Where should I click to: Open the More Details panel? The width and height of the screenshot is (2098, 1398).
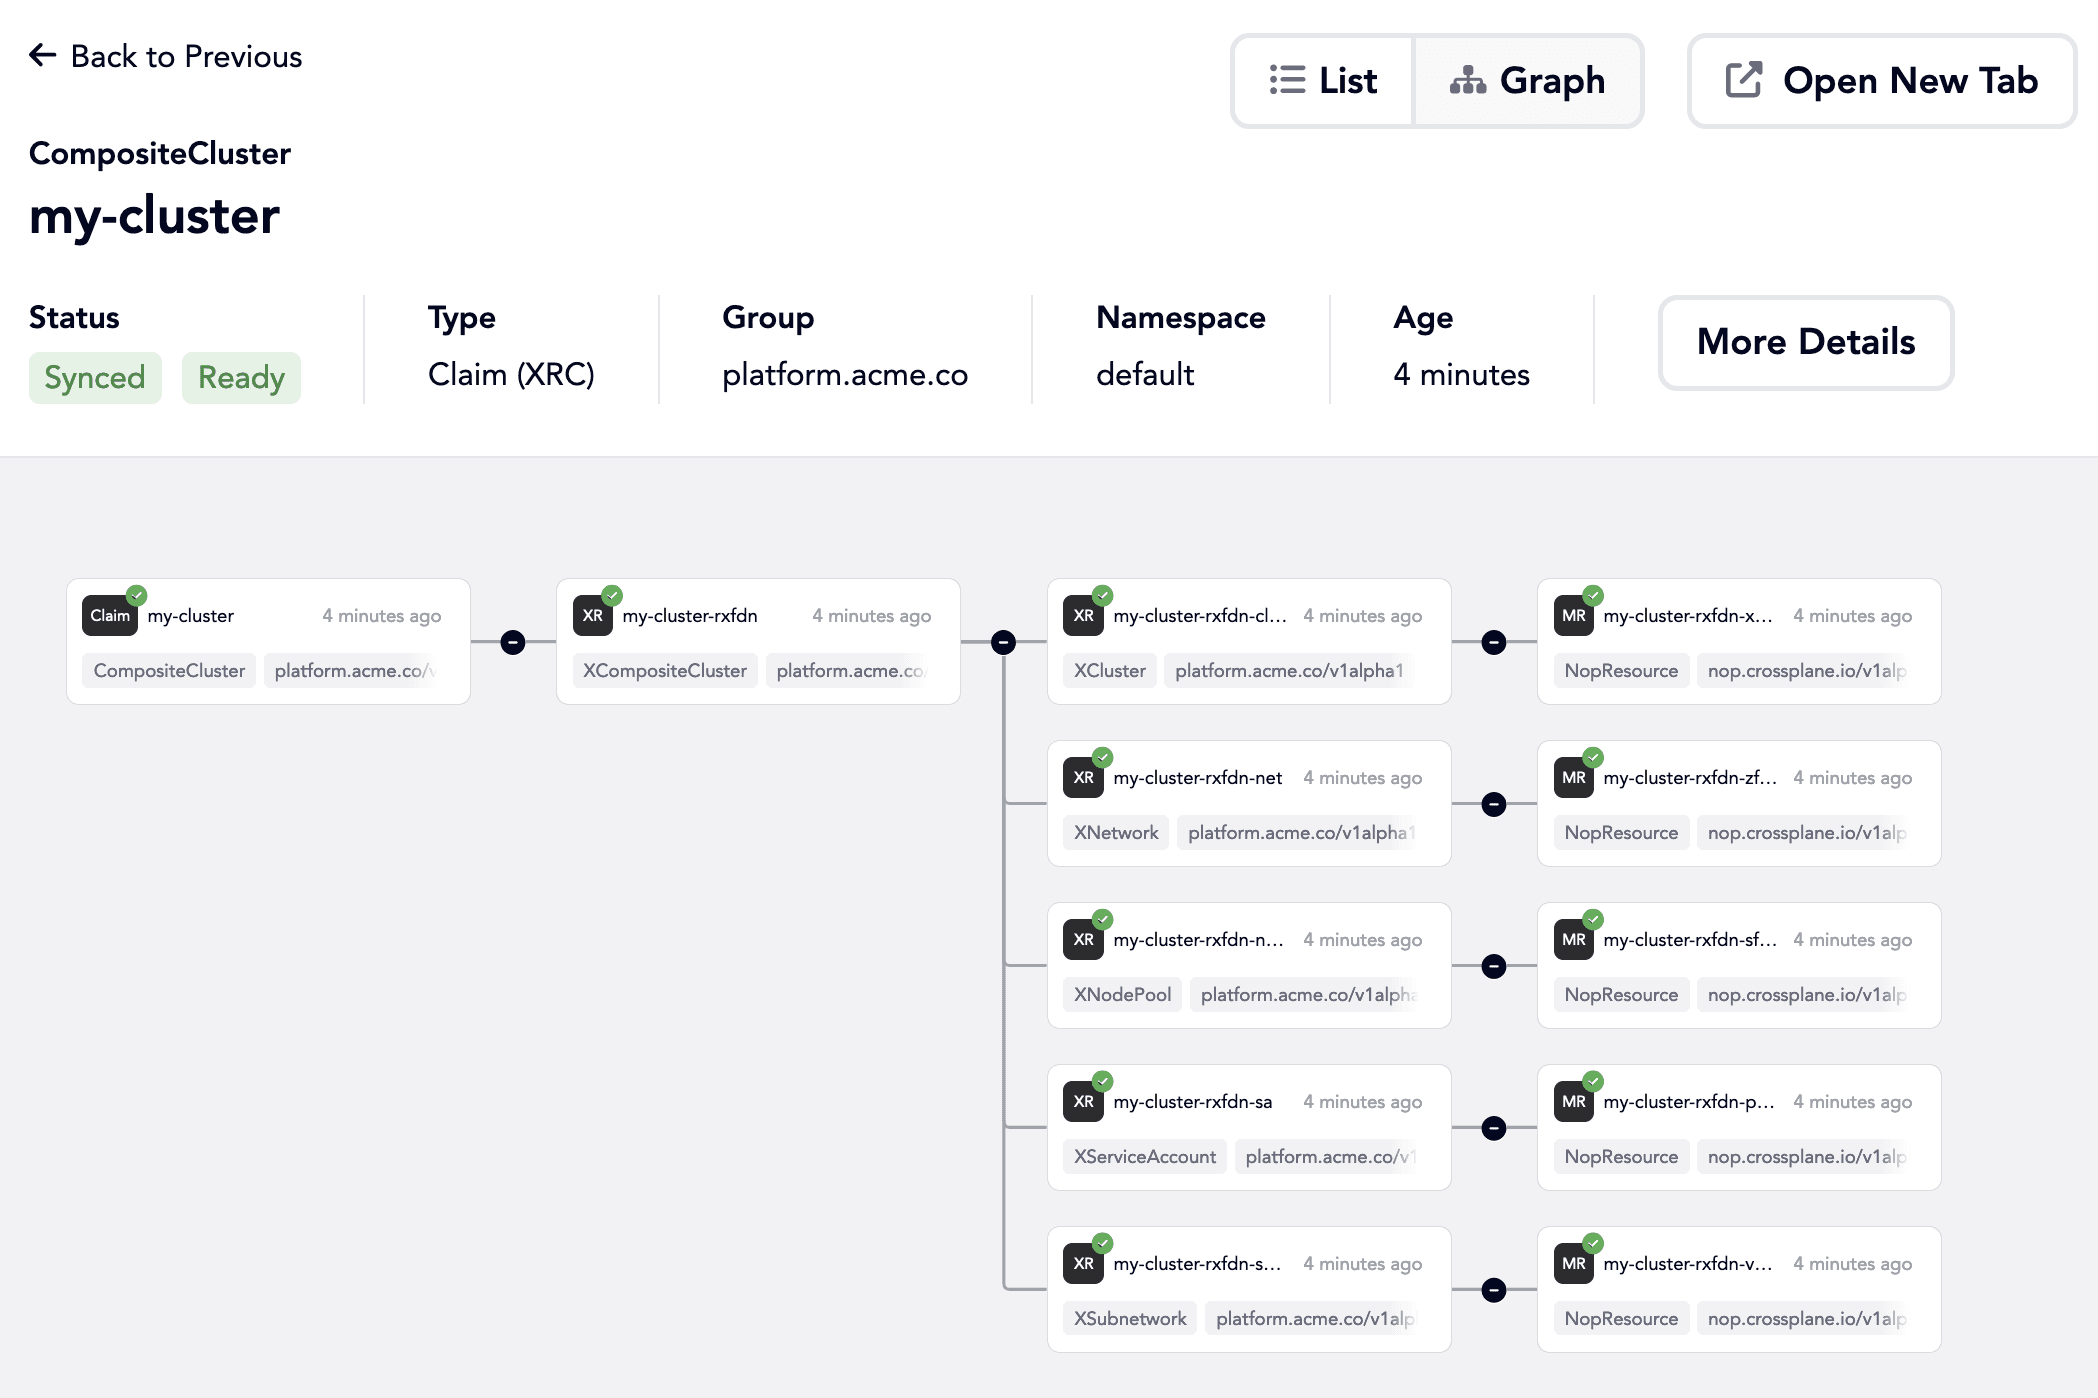(1805, 342)
